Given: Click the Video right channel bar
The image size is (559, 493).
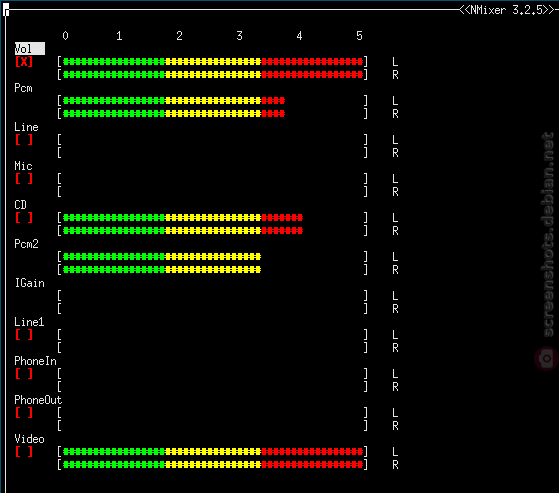Looking at the screenshot, I should click(212, 464).
